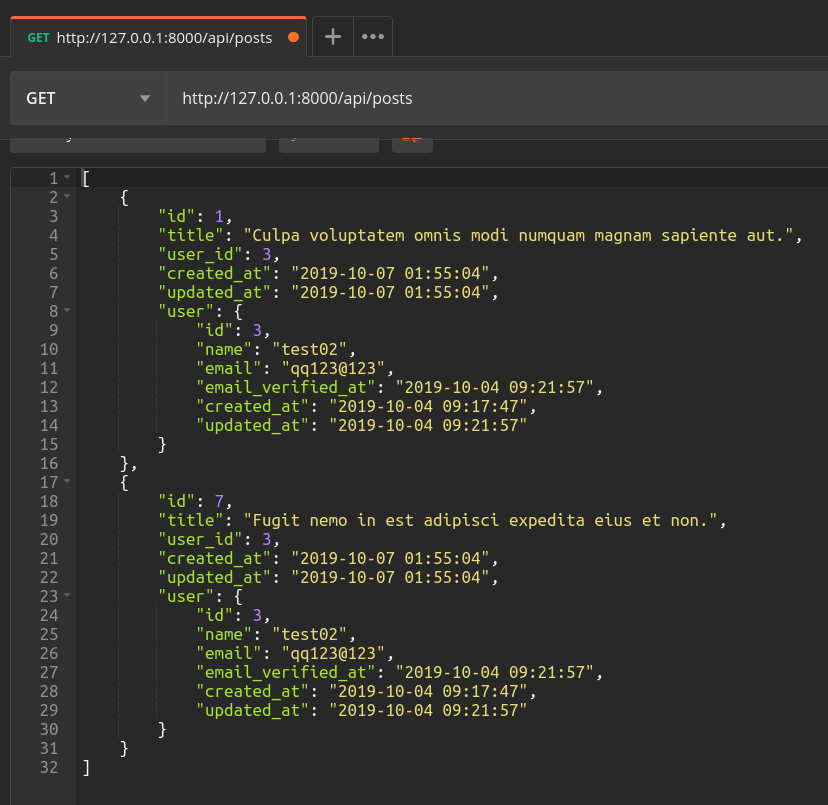Viewport: 828px width, 805px height.
Task: Click the created_at value on line 28
Action: [428, 691]
